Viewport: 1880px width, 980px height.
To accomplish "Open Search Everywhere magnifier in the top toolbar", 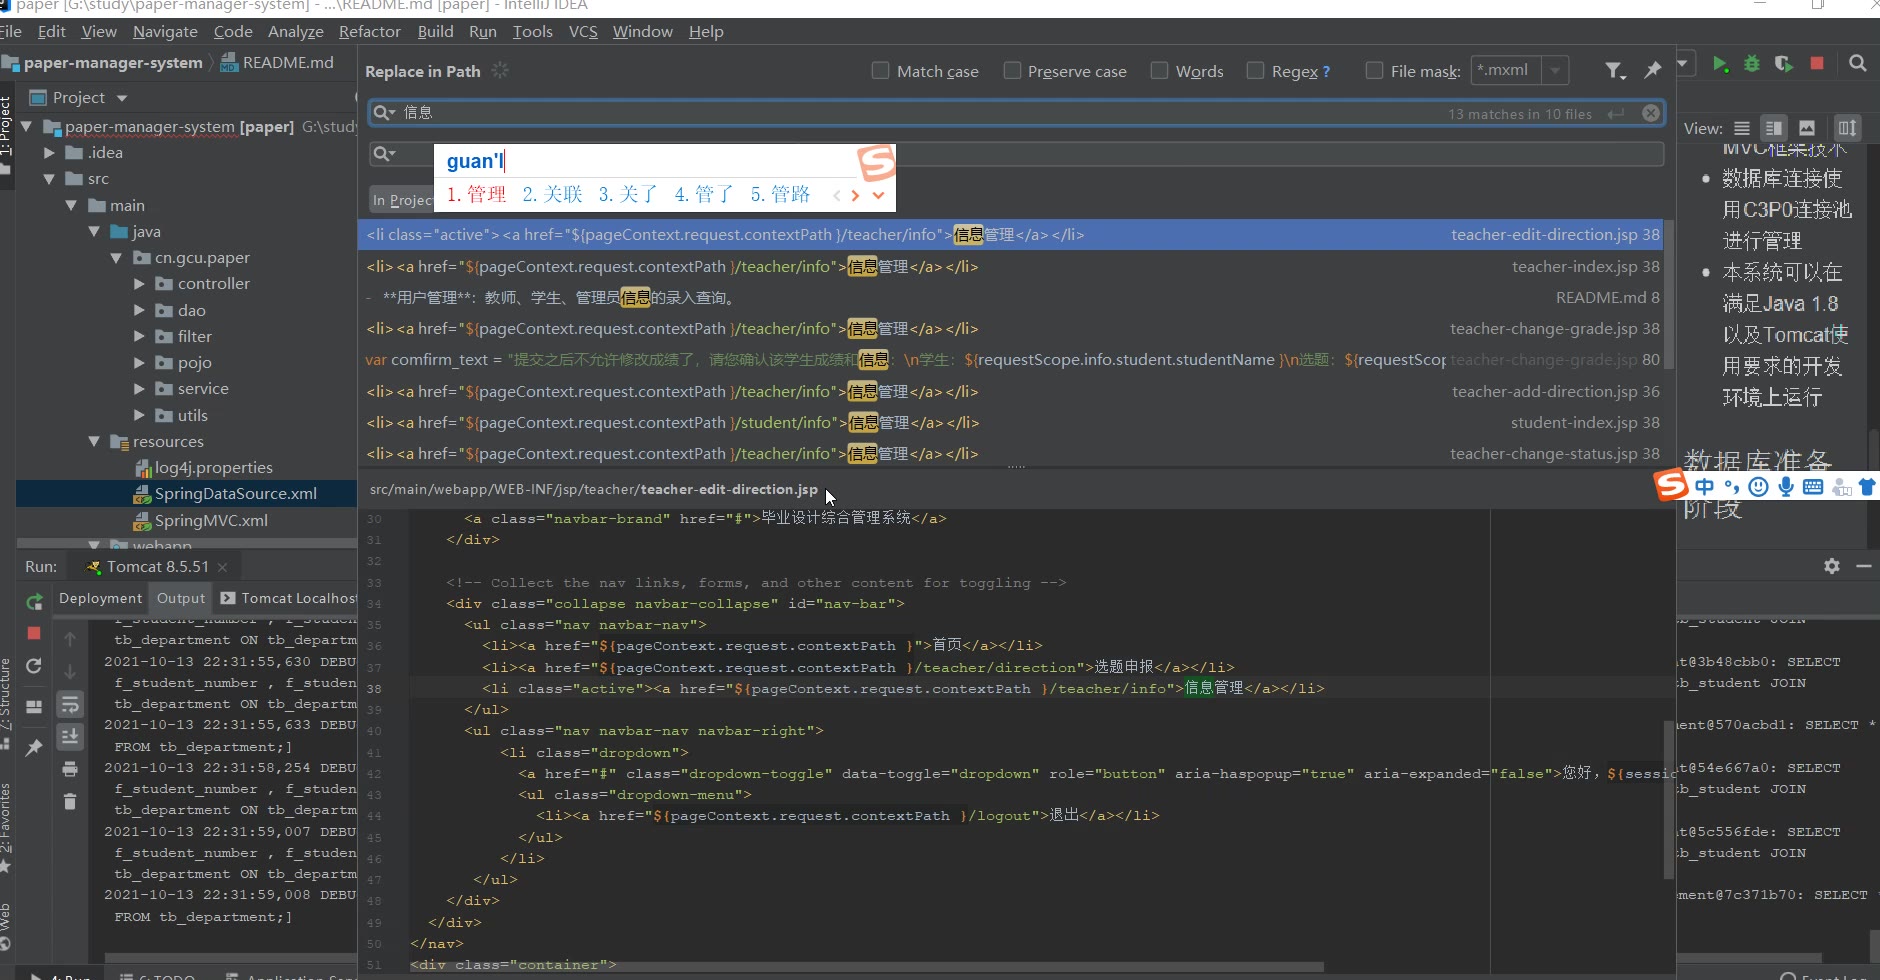I will click(x=1858, y=63).
